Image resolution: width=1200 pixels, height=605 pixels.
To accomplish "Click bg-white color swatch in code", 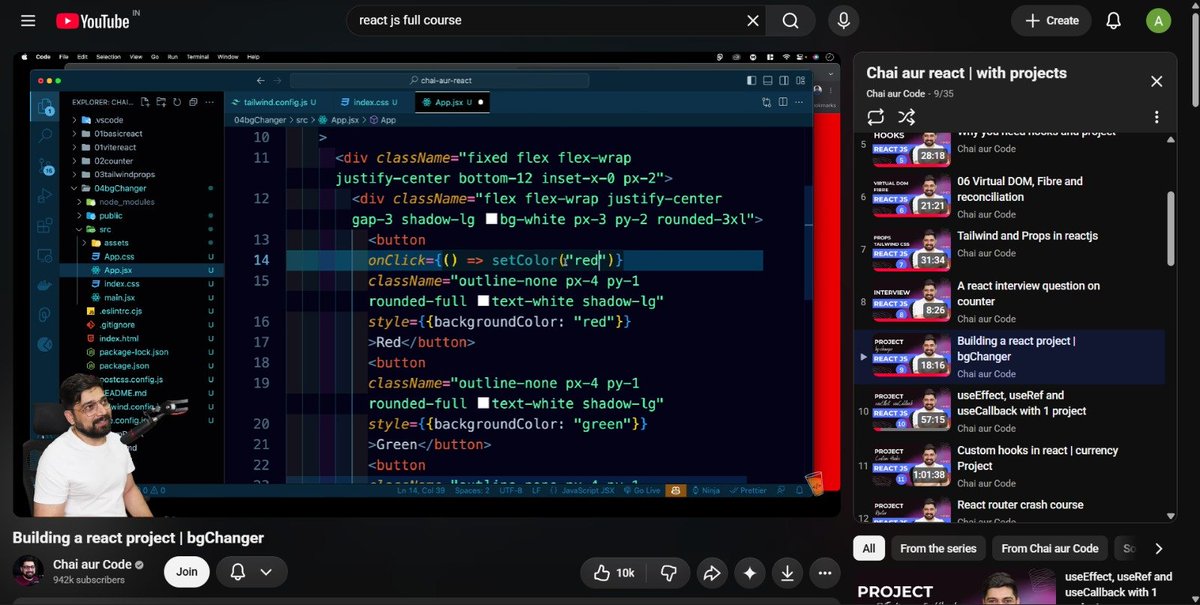I will coord(491,219).
